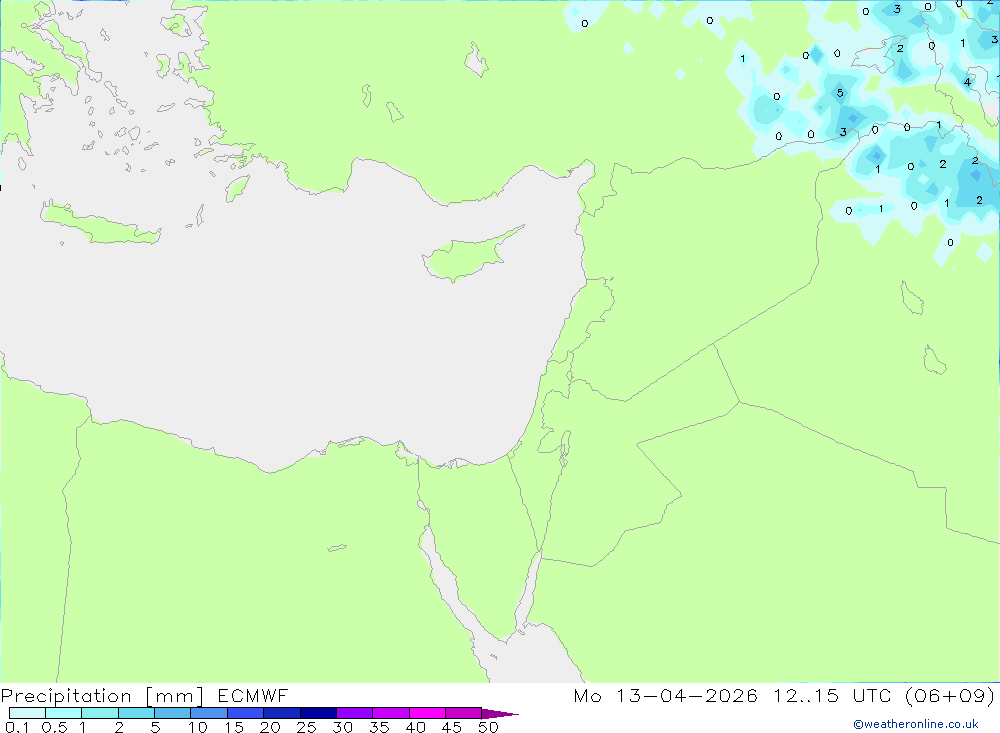This screenshot has width=1000, height=733.
Task: Click the legend arrow tip above 50
Action: 500,713
